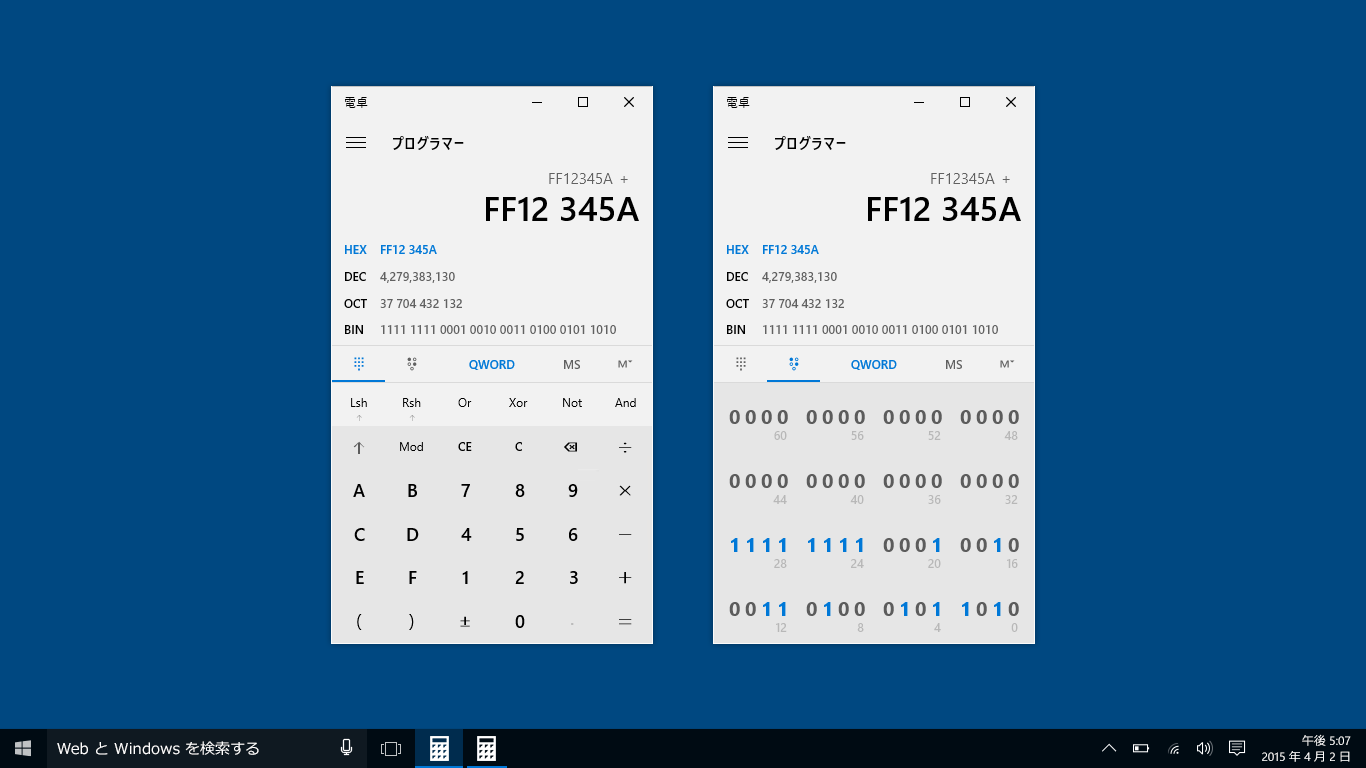Screen dimensions: 1366x768
Task: Click the divide (÷) key
Action: tap(625, 447)
